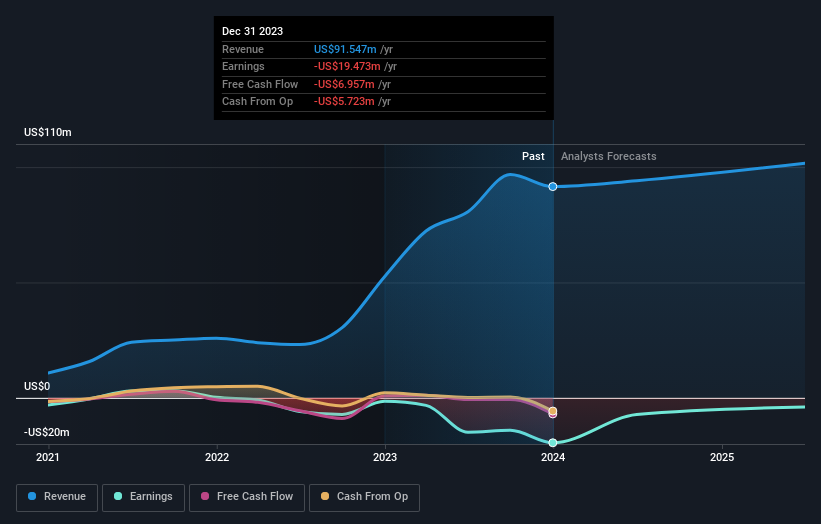Click the blue Revenue legend dot
The width and height of the screenshot is (821, 524).
32,496
